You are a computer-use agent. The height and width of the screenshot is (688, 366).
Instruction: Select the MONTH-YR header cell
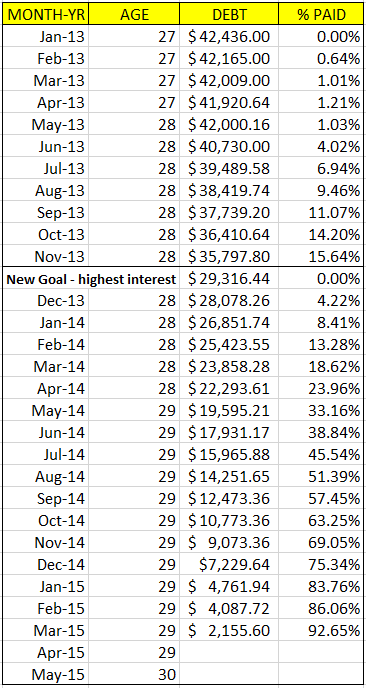(44, 14)
